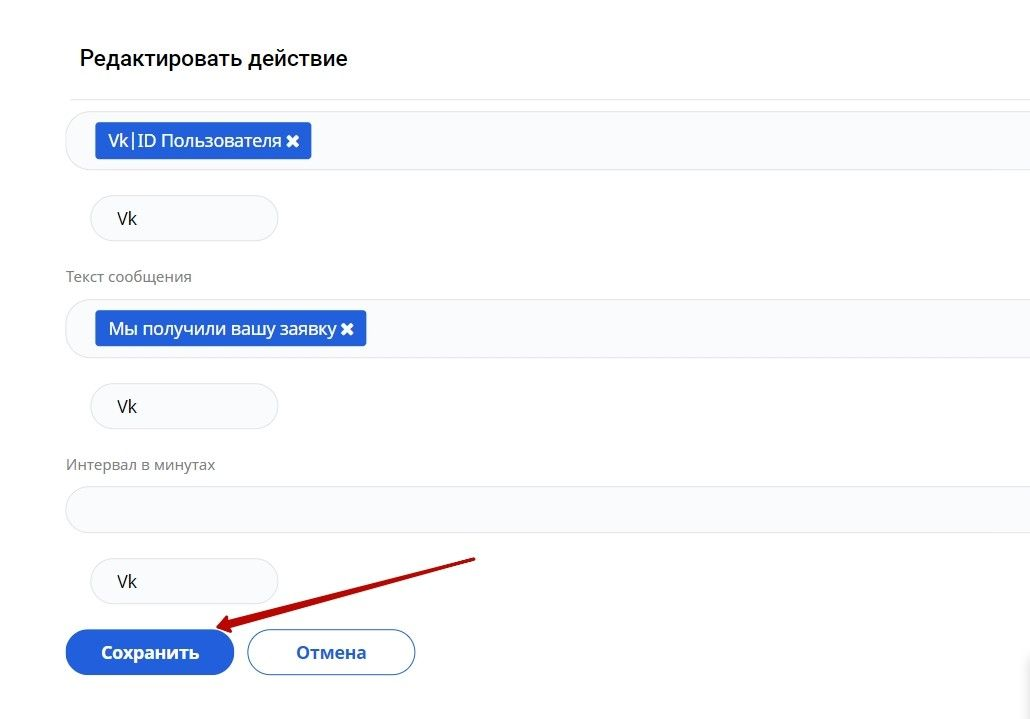The height and width of the screenshot is (719, 1030).
Task: Click the word "Vk" inside the user ID chip
Action: [119, 141]
